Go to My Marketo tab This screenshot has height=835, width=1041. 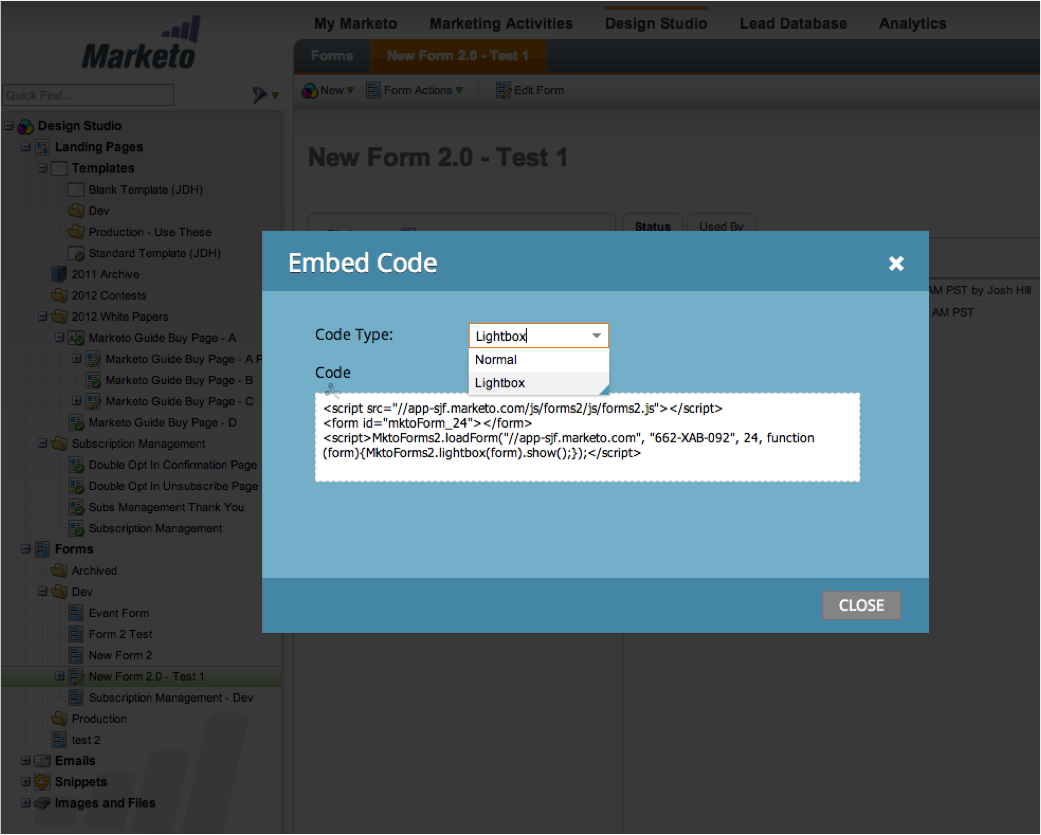tap(355, 23)
